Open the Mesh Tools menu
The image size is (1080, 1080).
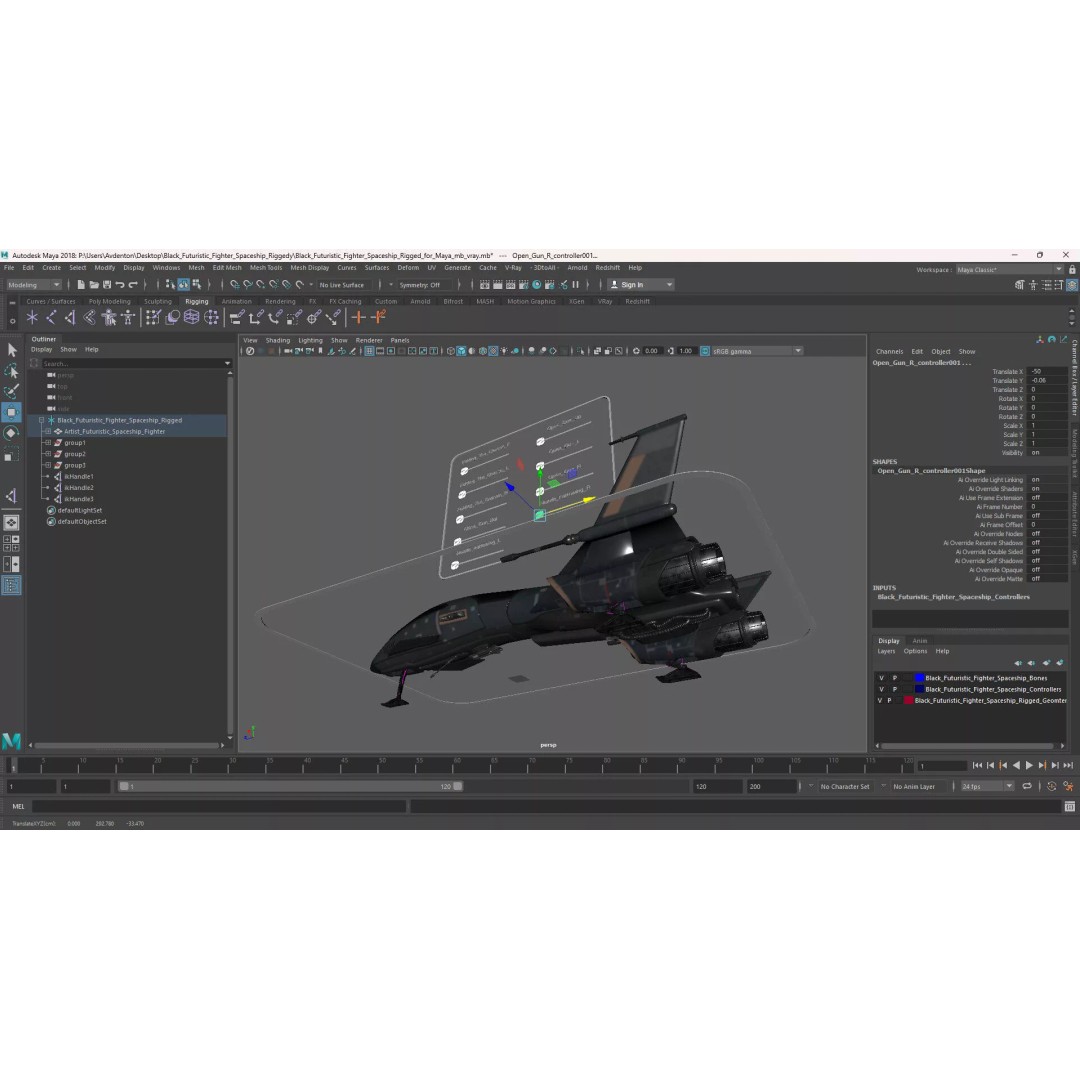pyautogui.click(x=266, y=268)
